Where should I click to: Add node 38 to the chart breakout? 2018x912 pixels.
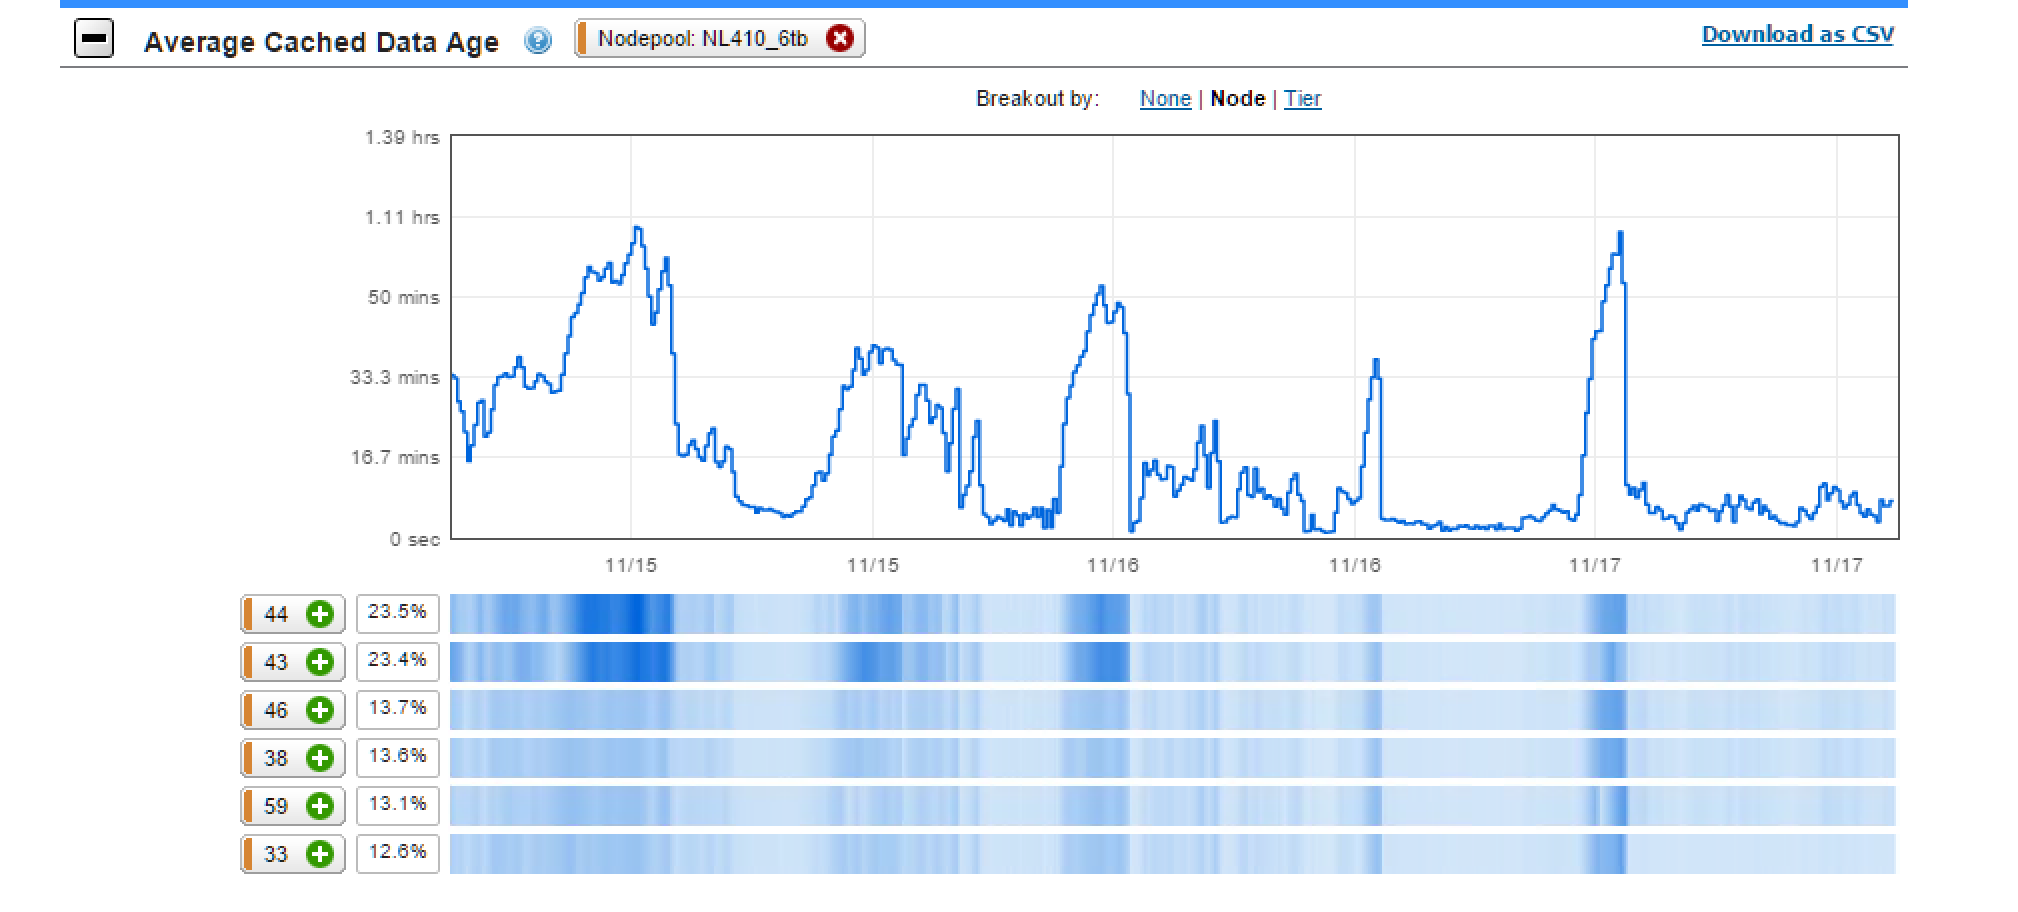pyautogui.click(x=318, y=758)
